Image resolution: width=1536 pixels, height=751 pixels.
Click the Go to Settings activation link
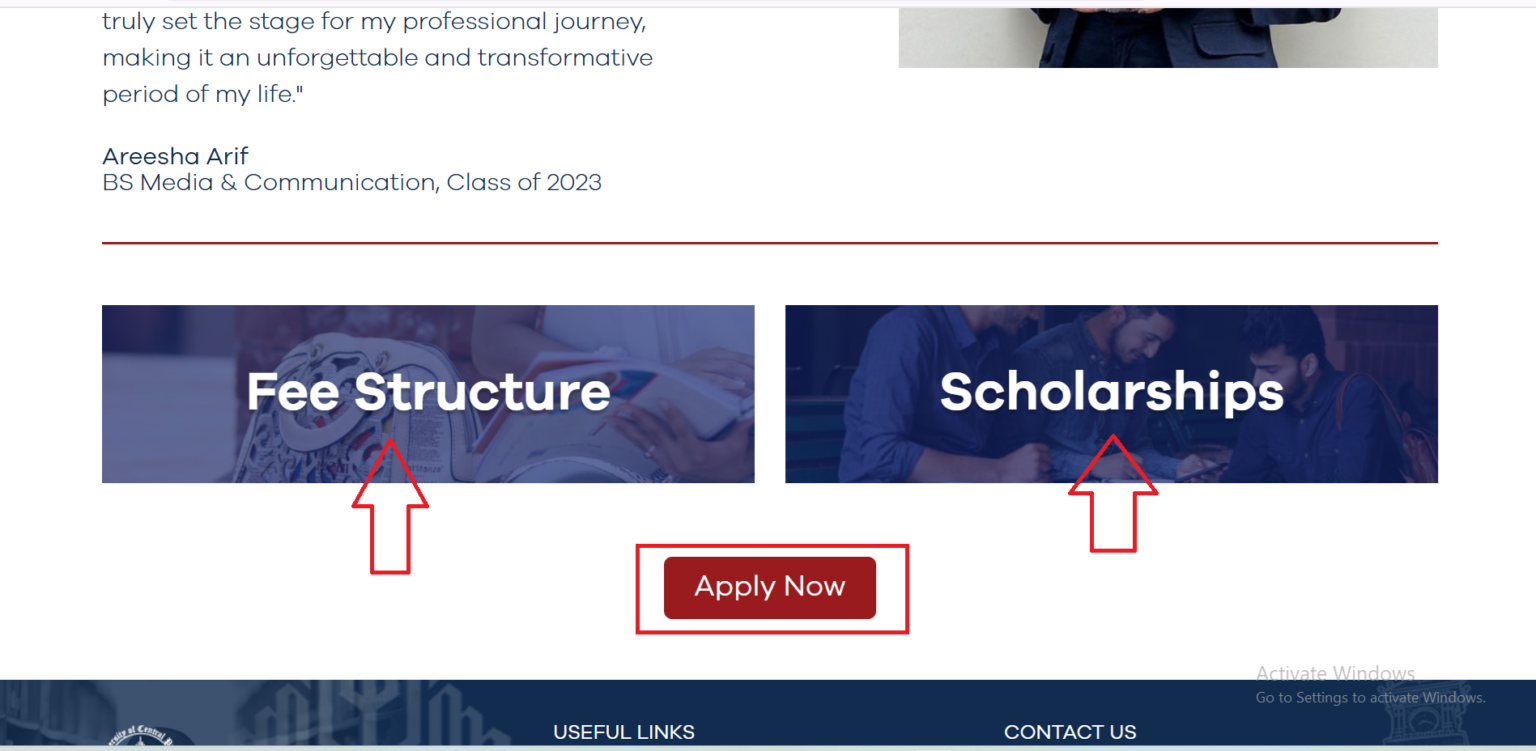1369,697
